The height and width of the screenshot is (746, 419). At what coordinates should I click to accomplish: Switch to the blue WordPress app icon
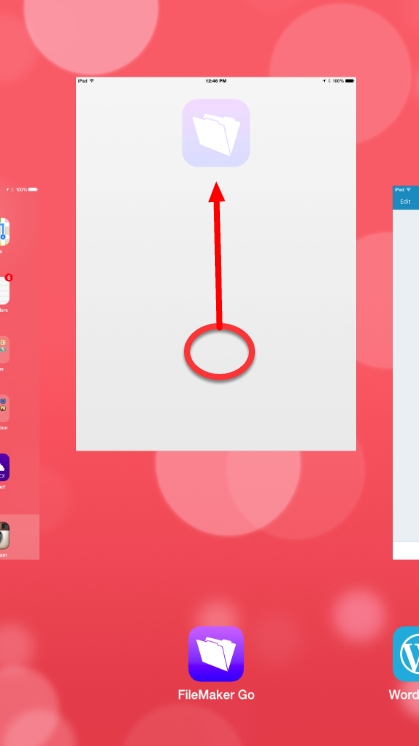click(x=406, y=654)
